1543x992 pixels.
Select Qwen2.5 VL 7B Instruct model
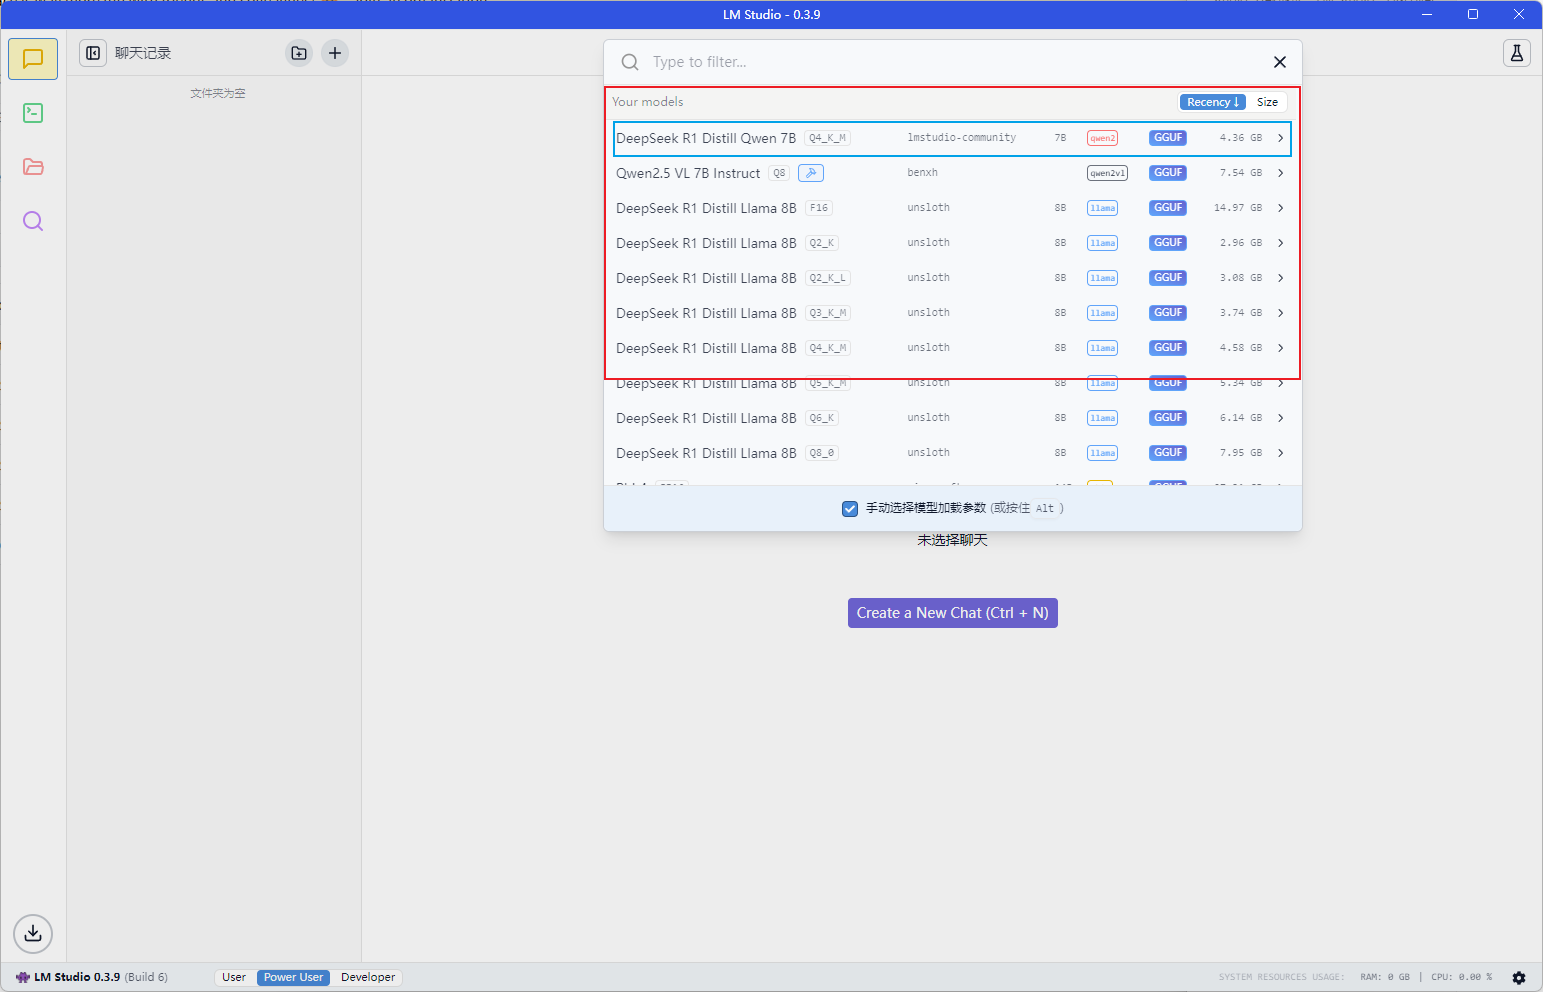[x=952, y=173]
